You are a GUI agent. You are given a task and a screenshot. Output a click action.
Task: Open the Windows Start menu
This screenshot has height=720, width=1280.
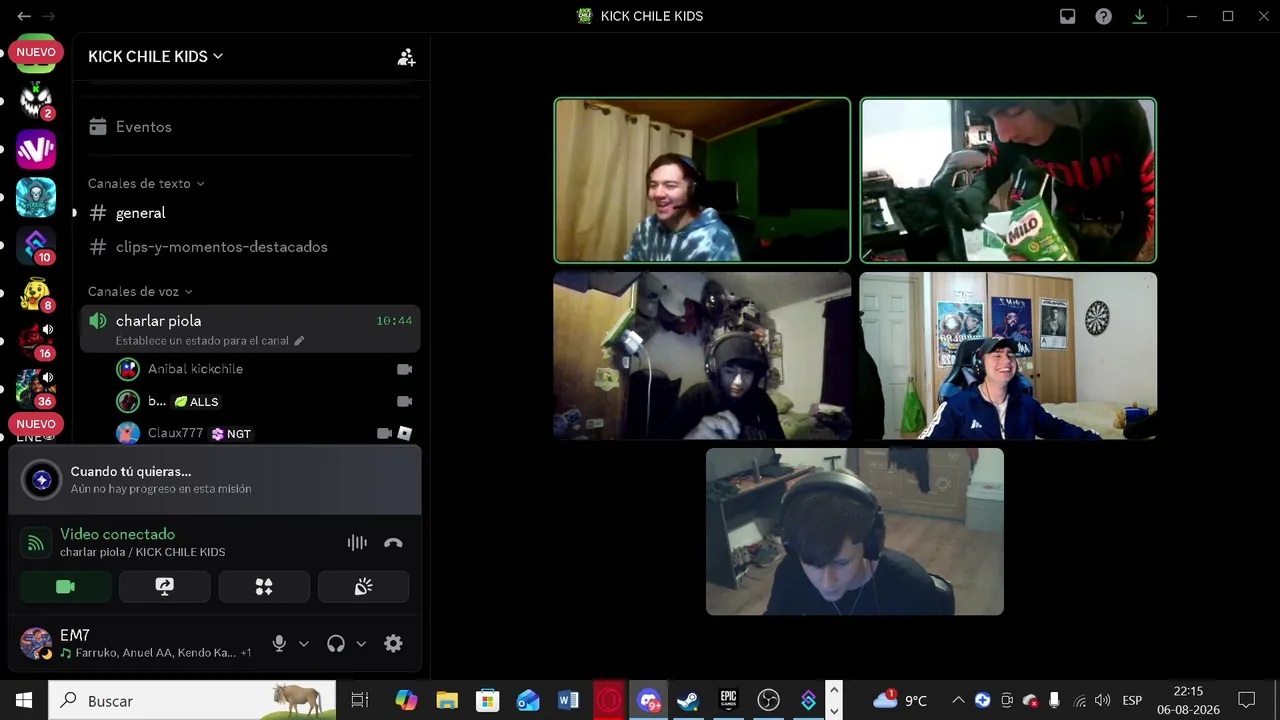tap(24, 700)
